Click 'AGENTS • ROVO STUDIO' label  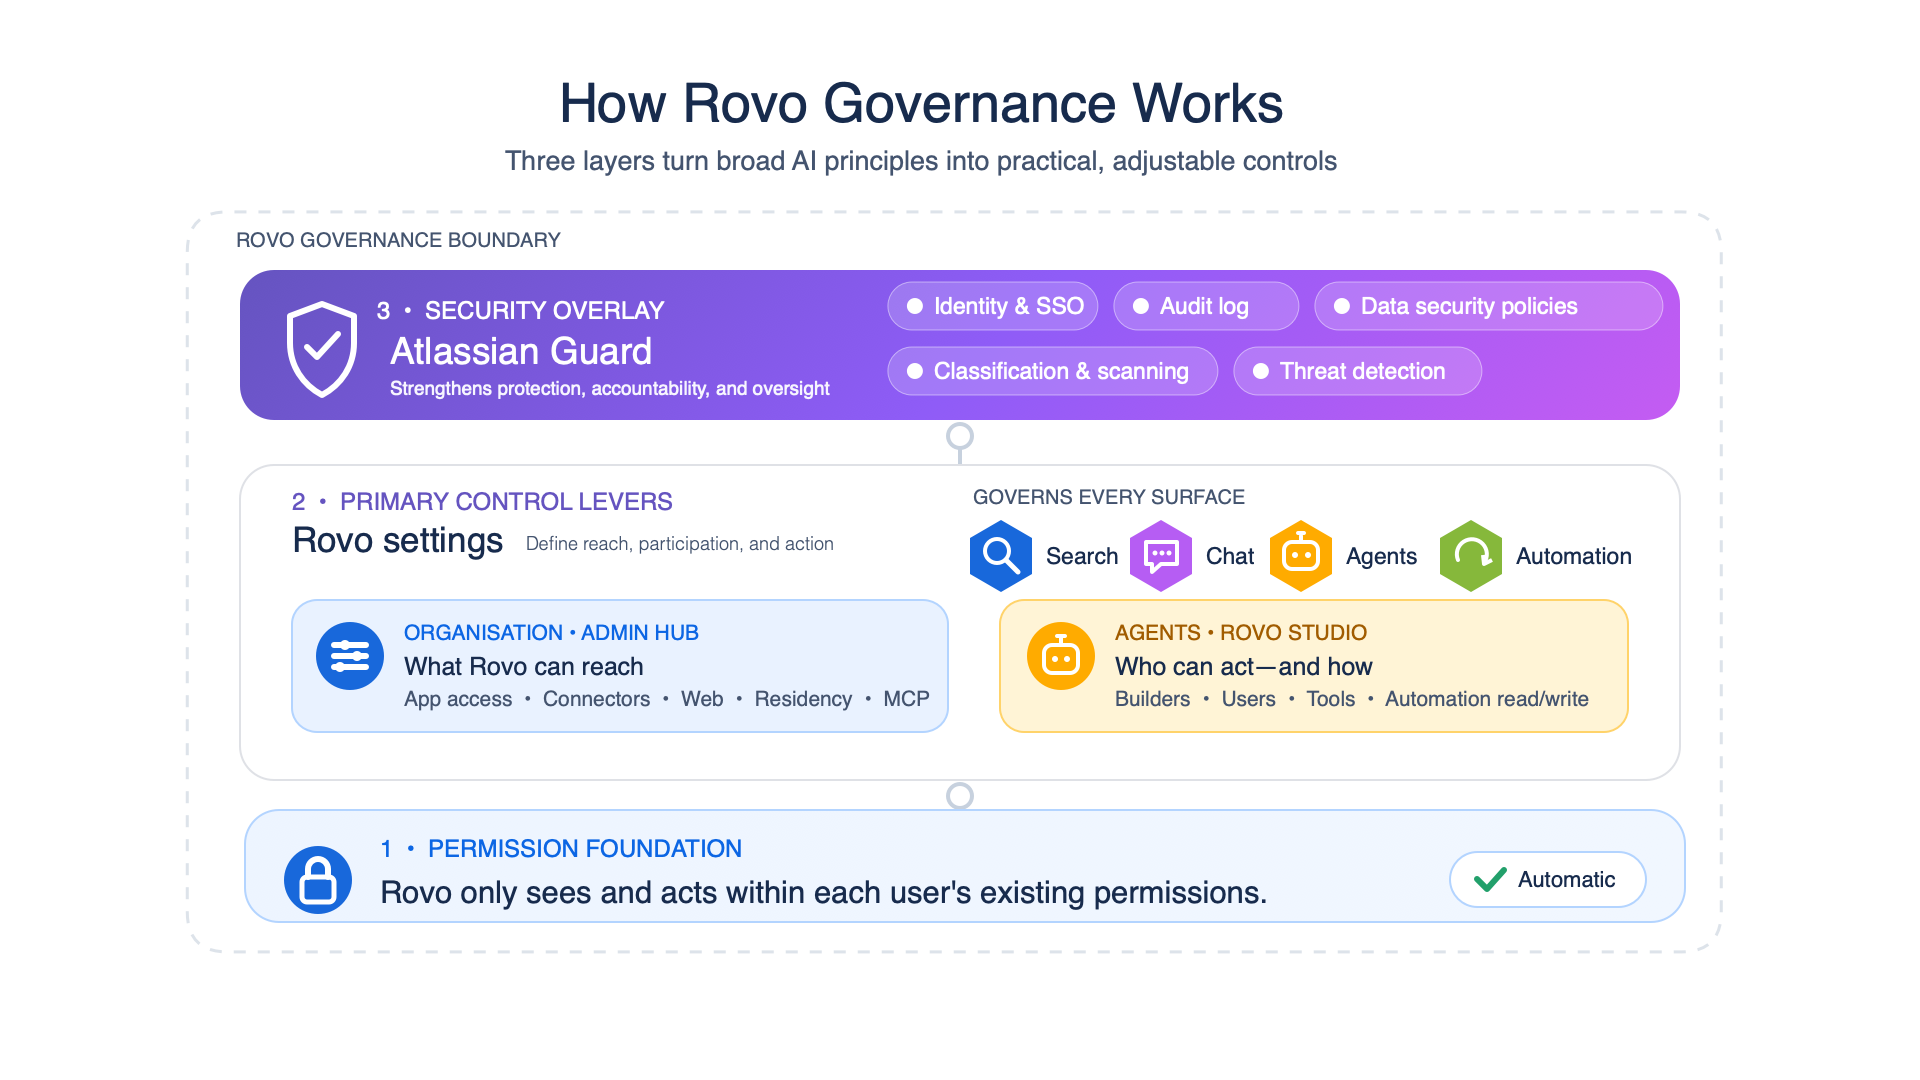click(1241, 632)
